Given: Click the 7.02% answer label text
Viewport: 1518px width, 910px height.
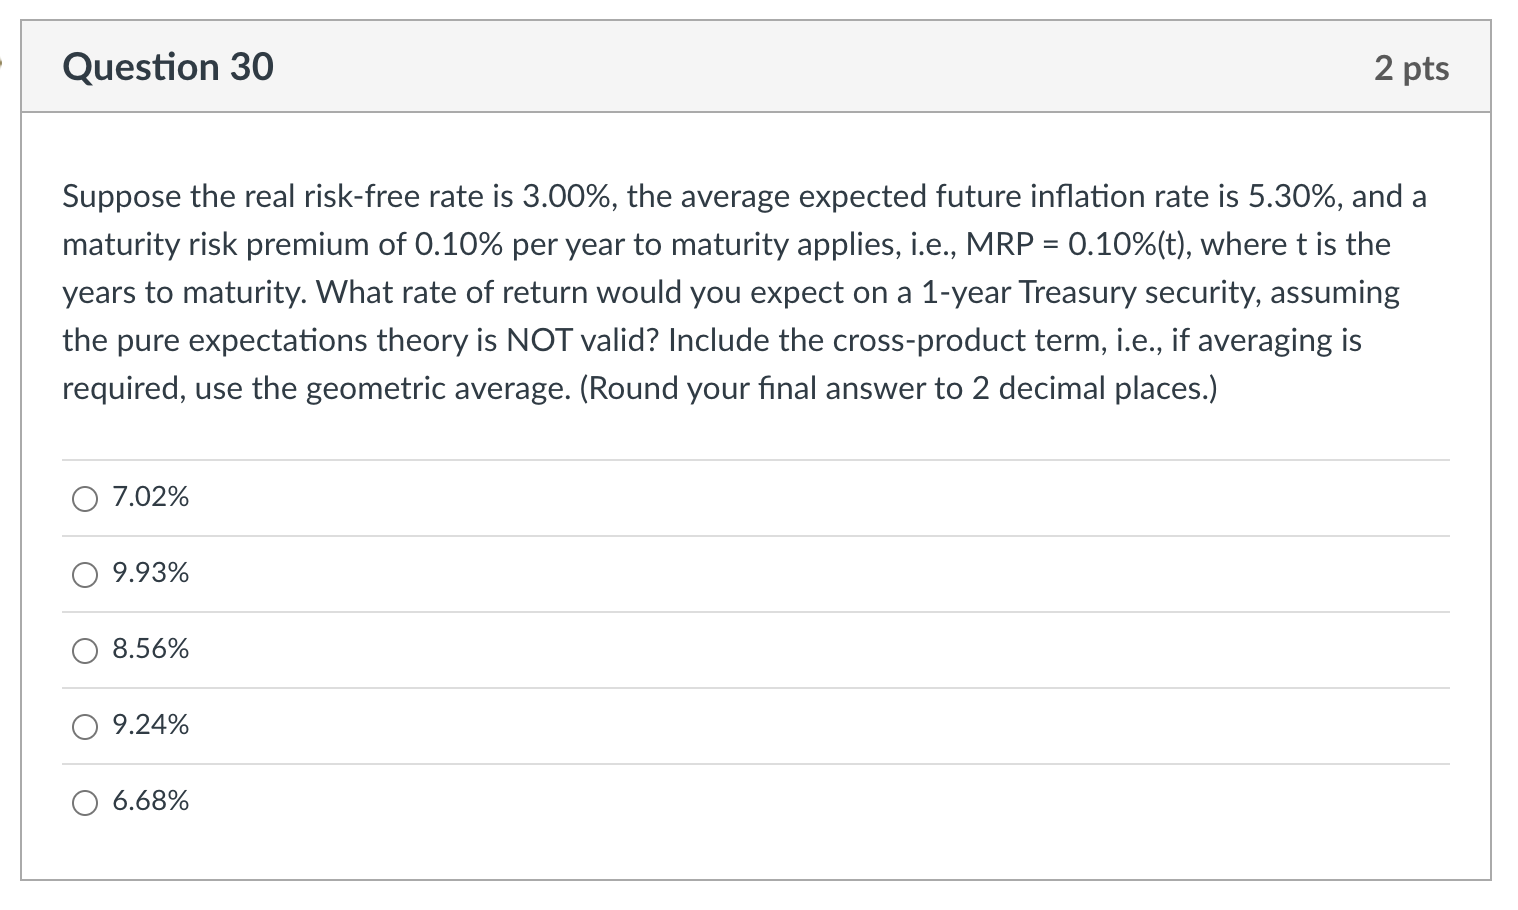Looking at the screenshot, I should pos(151,497).
